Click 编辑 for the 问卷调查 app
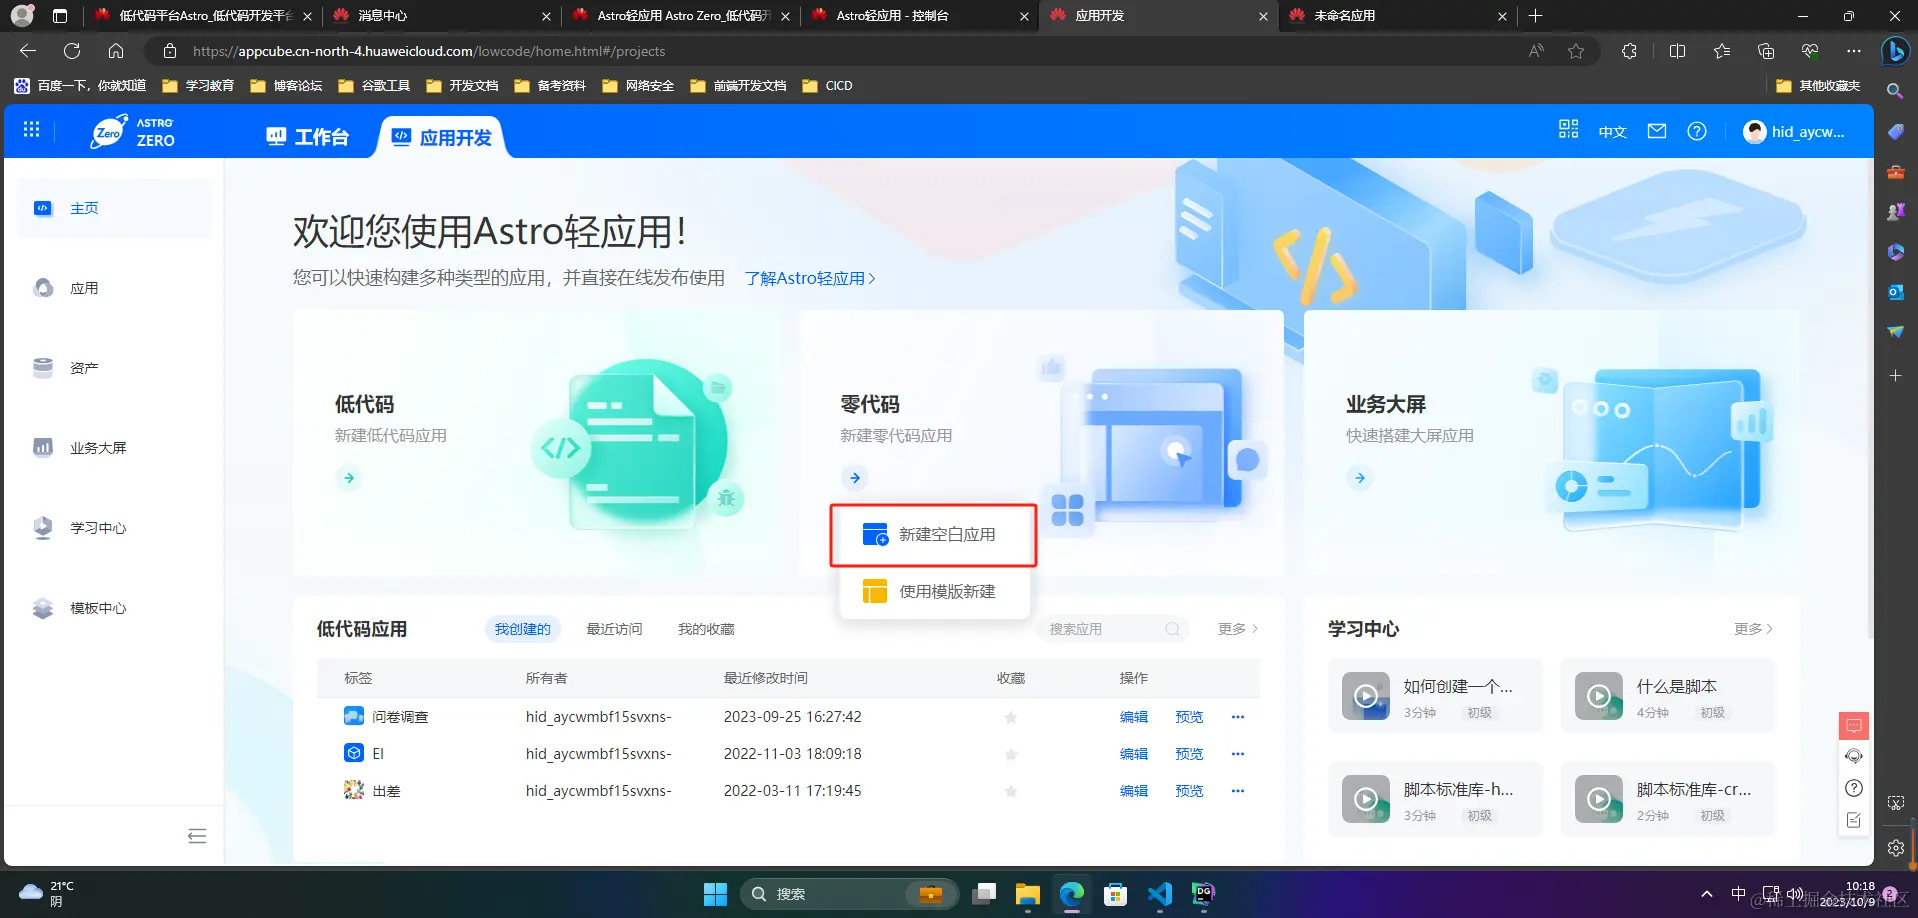This screenshot has width=1918, height=918. pos(1134,717)
